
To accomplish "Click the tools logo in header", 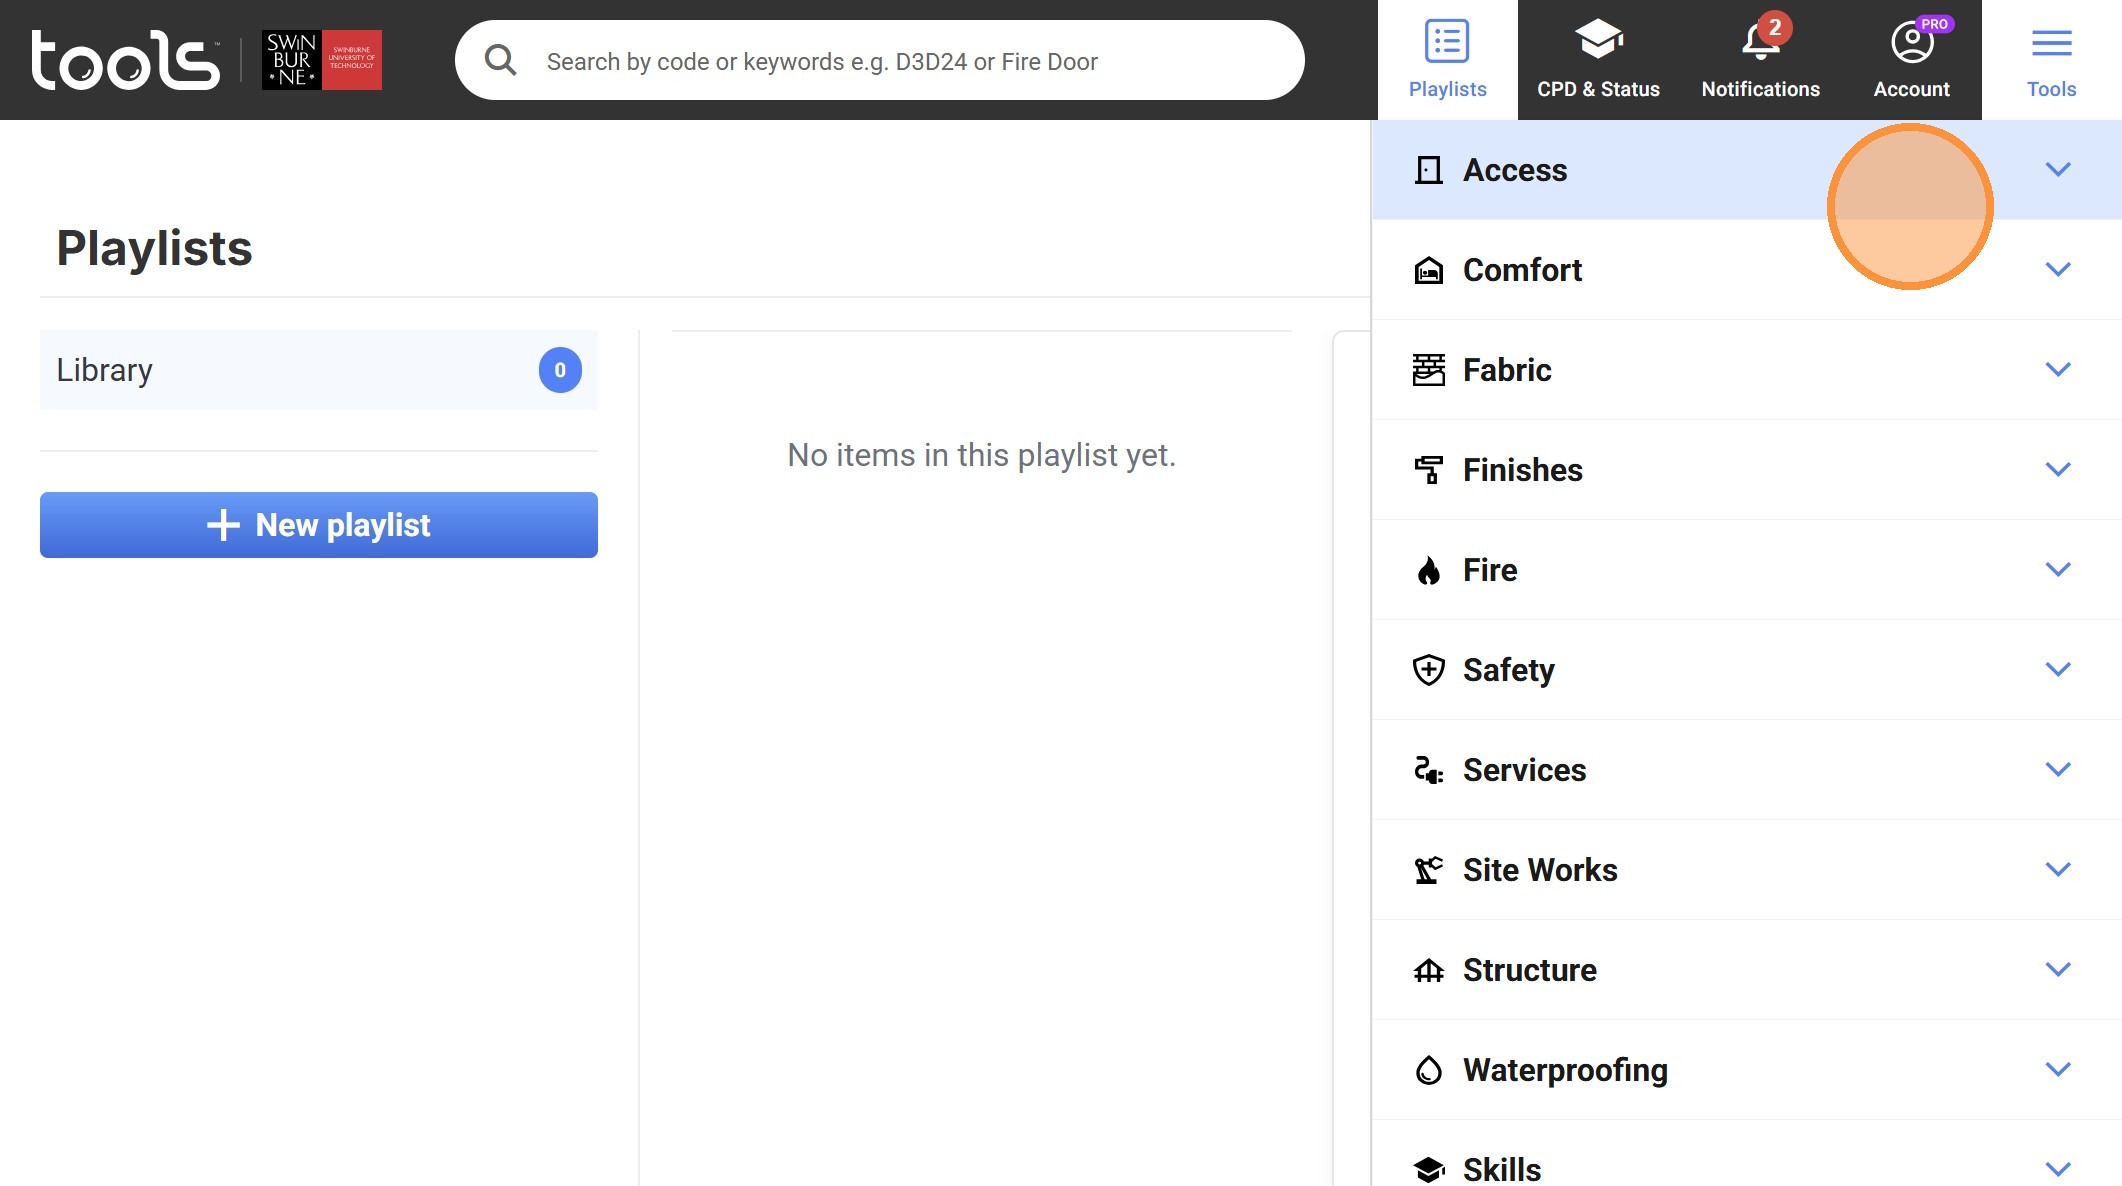I will [x=125, y=60].
